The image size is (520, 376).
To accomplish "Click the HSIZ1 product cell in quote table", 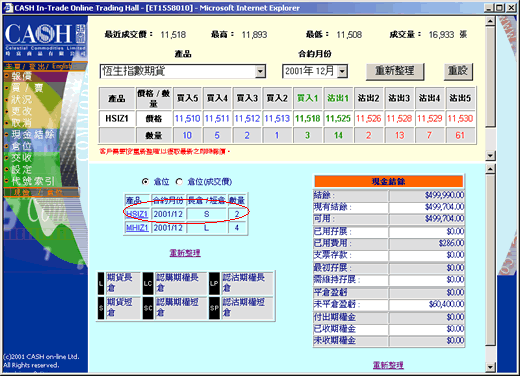I will [x=117, y=119].
